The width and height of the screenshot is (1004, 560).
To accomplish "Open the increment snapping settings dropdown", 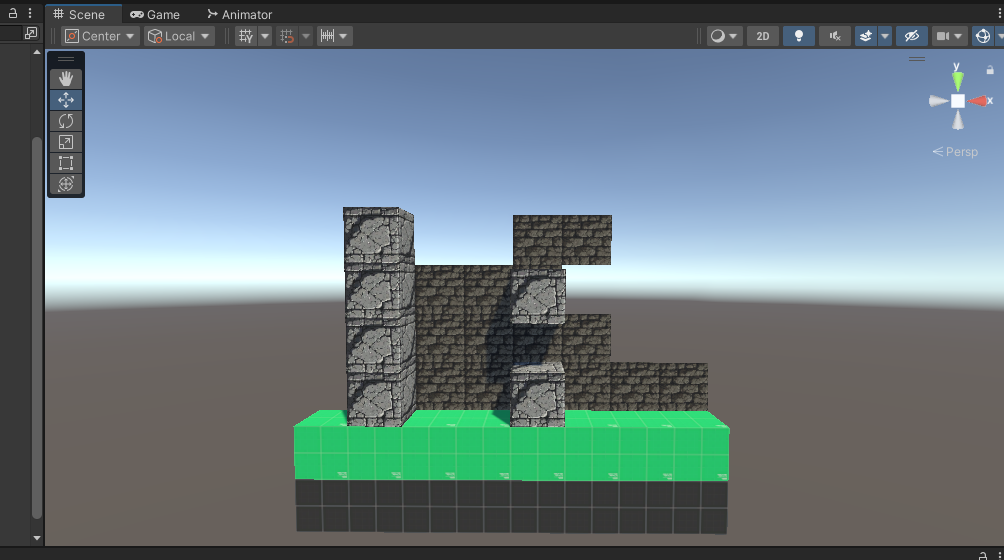I will (x=334, y=36).
